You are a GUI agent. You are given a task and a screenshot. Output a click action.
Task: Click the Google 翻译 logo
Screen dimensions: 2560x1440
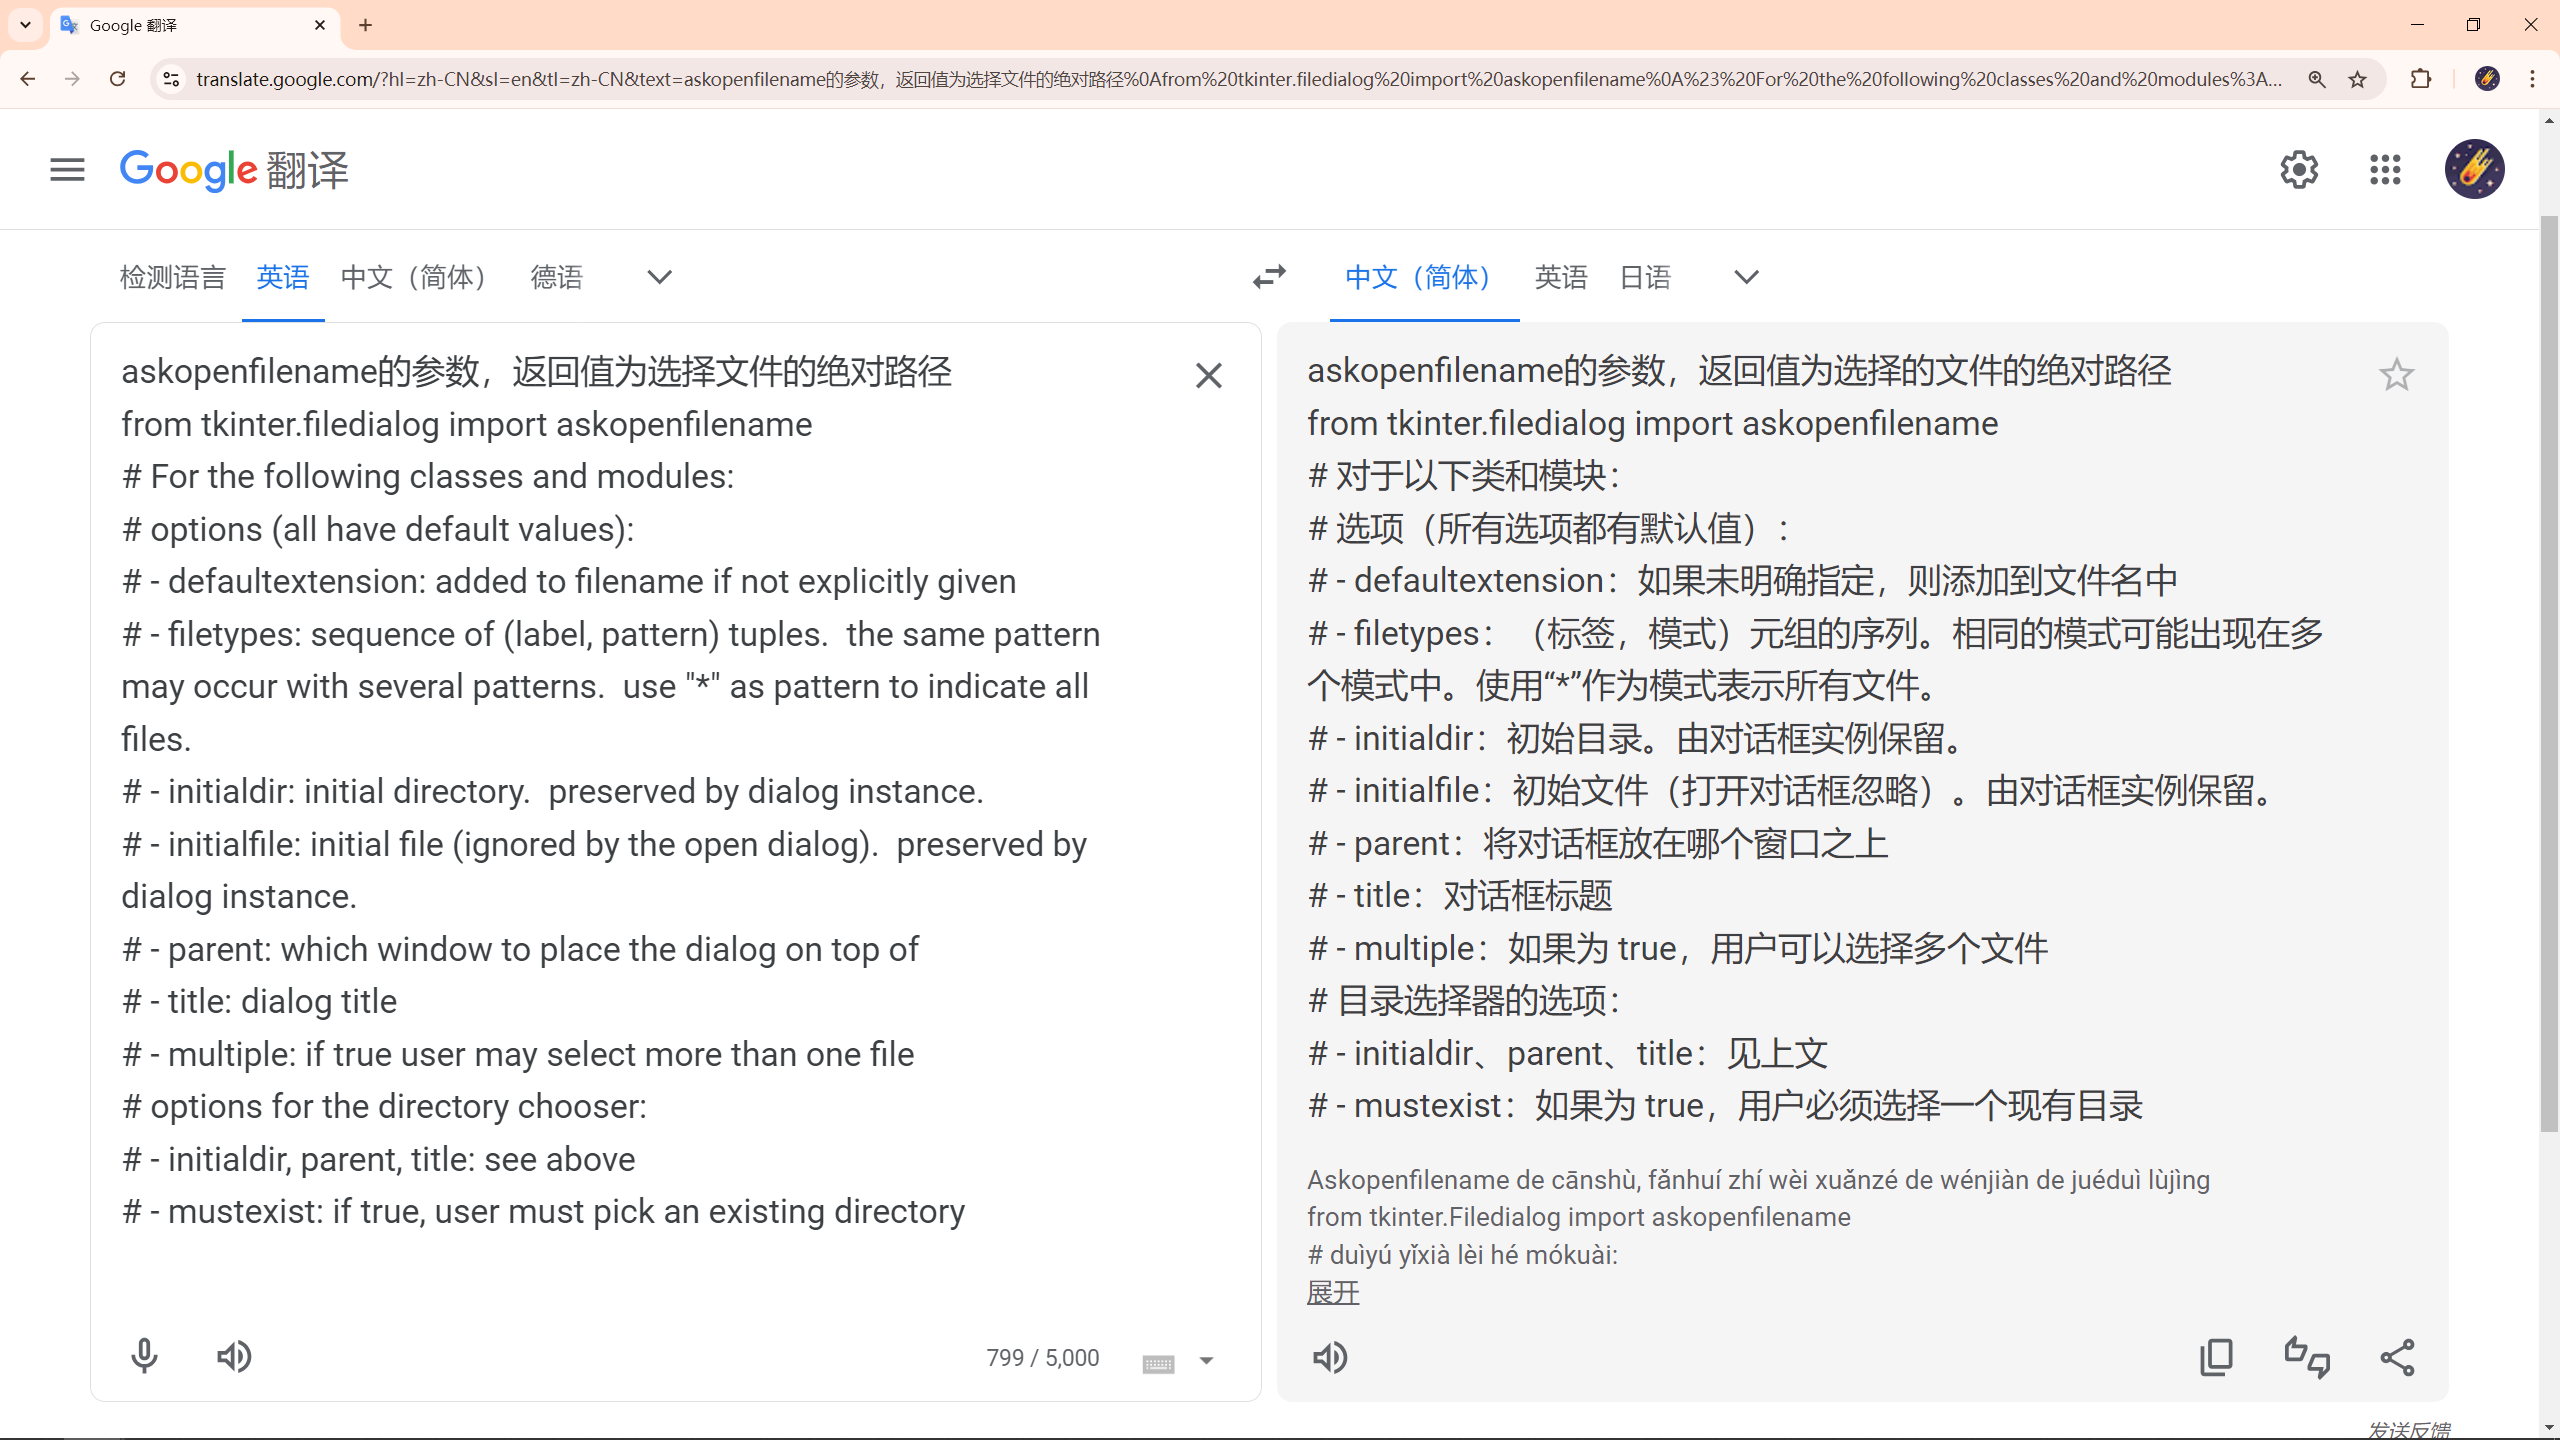234,170
